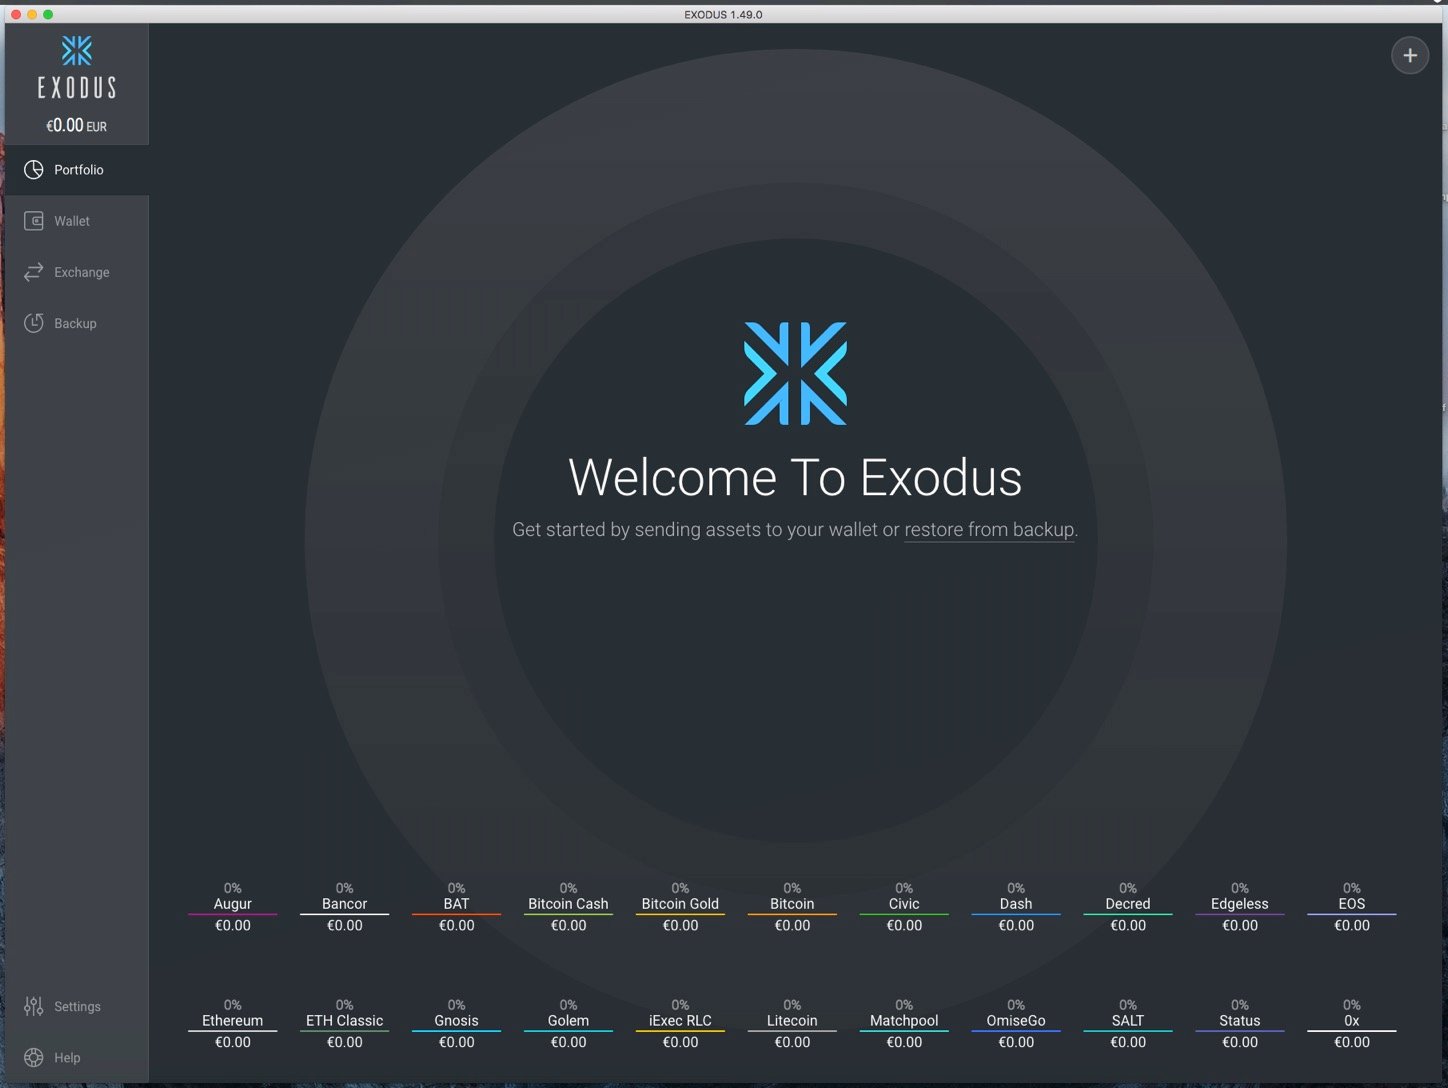Select the SALT asset entry
Screen dimensions: 1448x1088
pos(1129,1024)
